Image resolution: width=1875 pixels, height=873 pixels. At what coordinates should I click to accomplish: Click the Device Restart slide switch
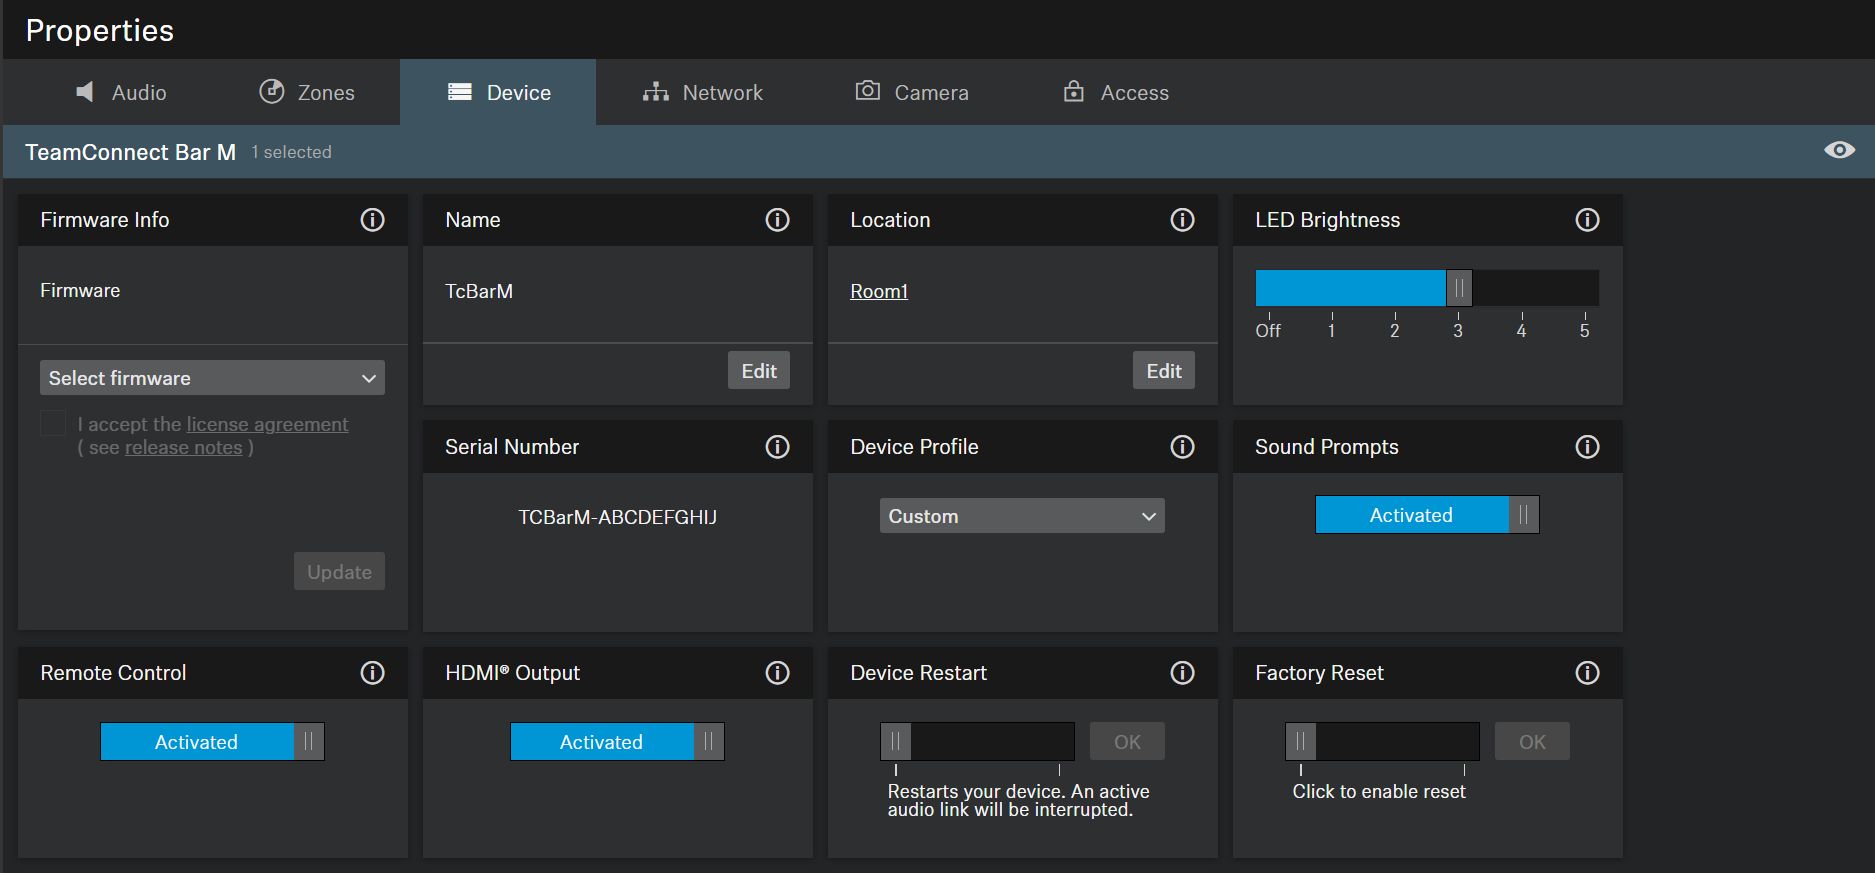(x=977, y=742)
